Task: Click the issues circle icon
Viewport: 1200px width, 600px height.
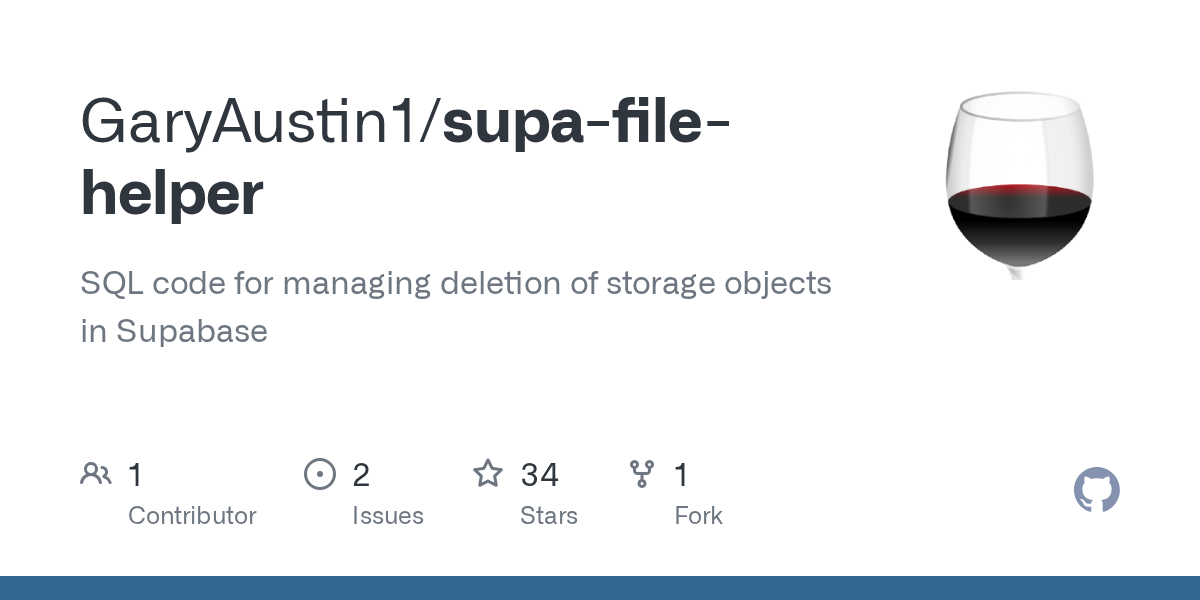Action: [x=319, y=474]
